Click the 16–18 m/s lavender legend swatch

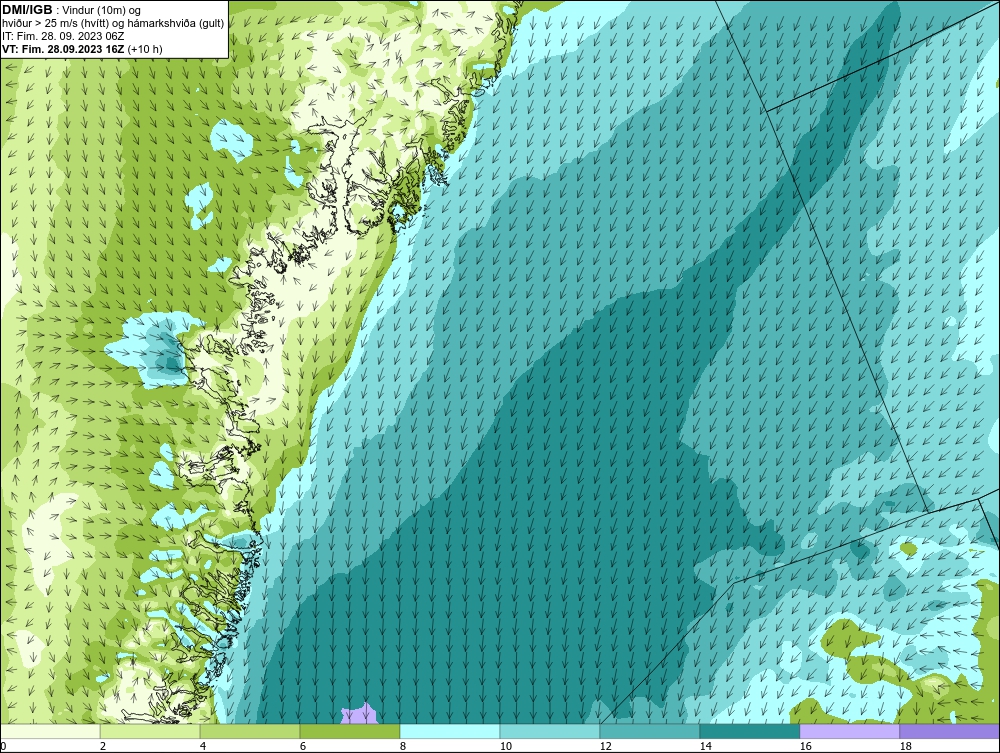click(x=849, y=731)
